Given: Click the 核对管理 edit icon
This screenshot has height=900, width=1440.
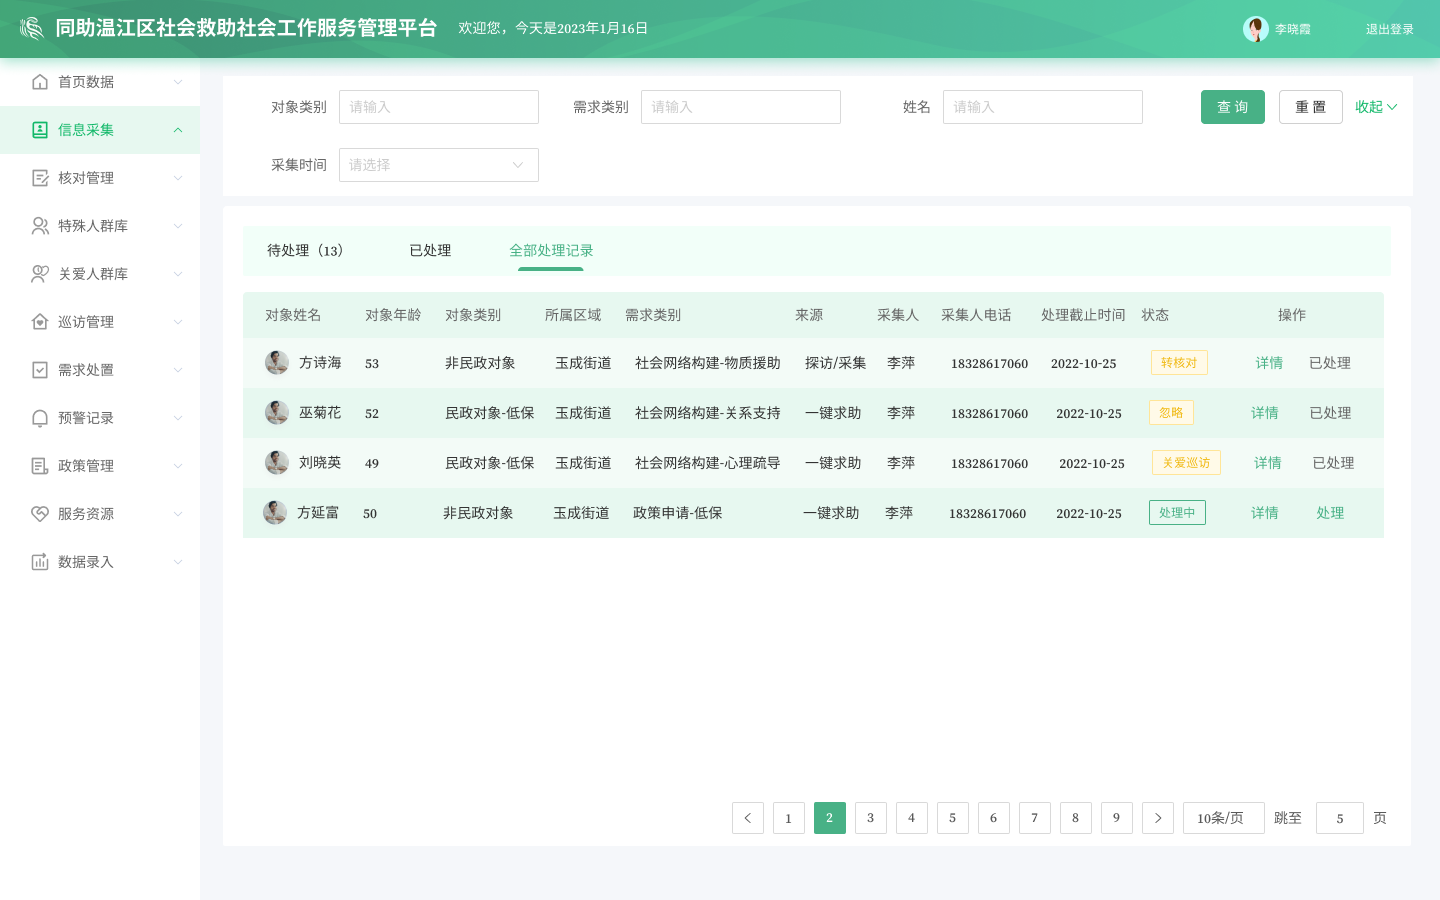Looking at the screenshot, I should coord(40,178).
